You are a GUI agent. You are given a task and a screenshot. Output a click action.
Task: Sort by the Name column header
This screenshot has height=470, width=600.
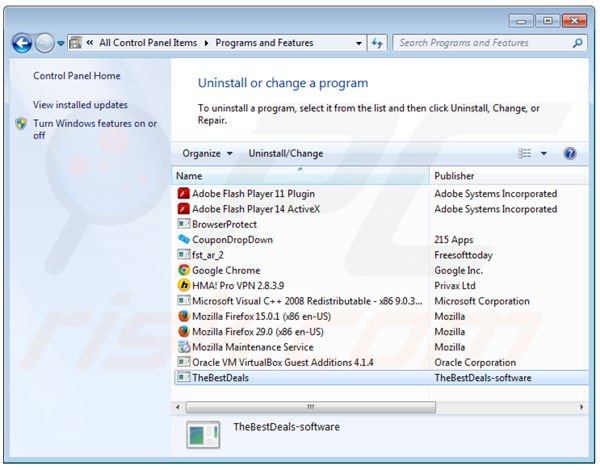[300, 176]
